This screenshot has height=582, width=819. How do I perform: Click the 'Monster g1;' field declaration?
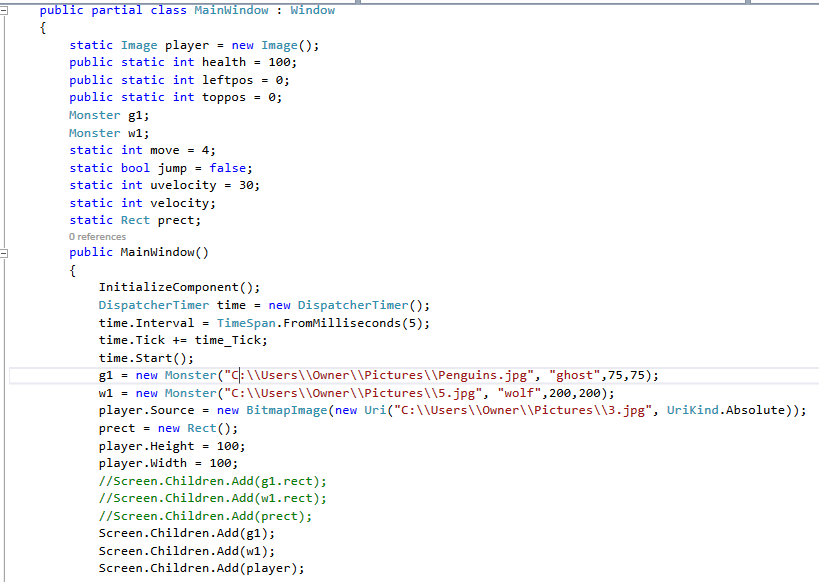[109, 115]
